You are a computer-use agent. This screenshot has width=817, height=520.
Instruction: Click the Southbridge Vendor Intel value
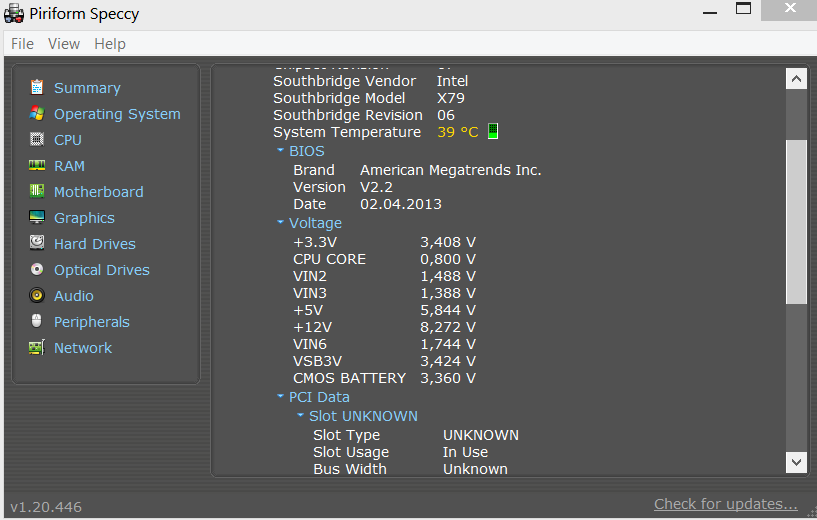tap(452, 81)
